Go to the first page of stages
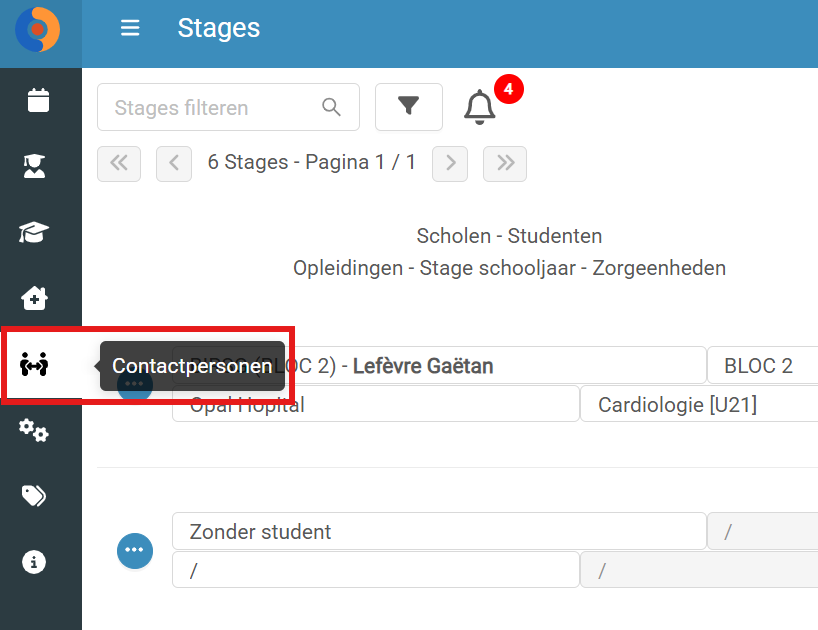 pos(119,164)
